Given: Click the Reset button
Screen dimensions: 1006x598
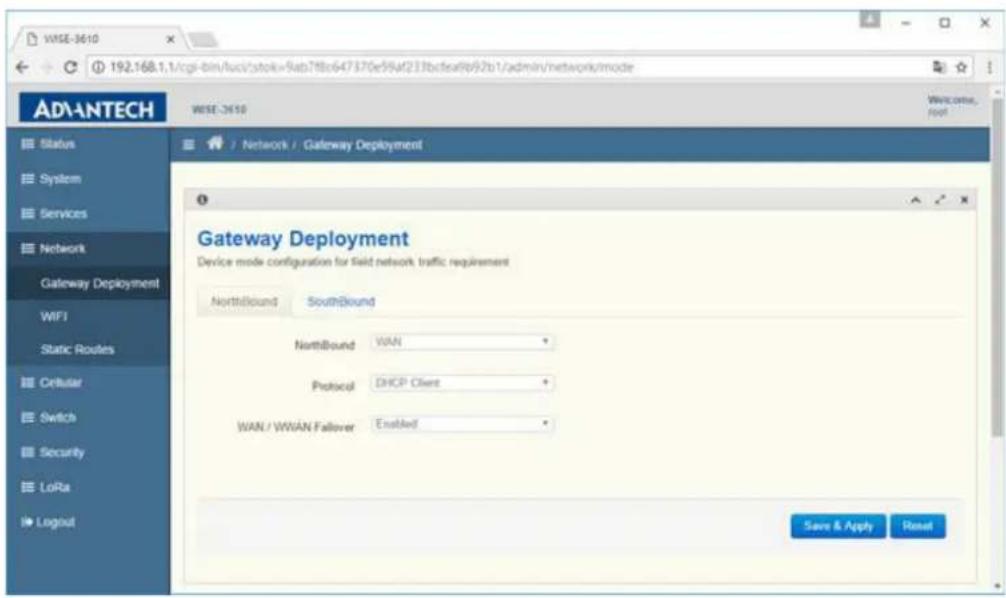Looking at the screenshot, I should (917, 526).
